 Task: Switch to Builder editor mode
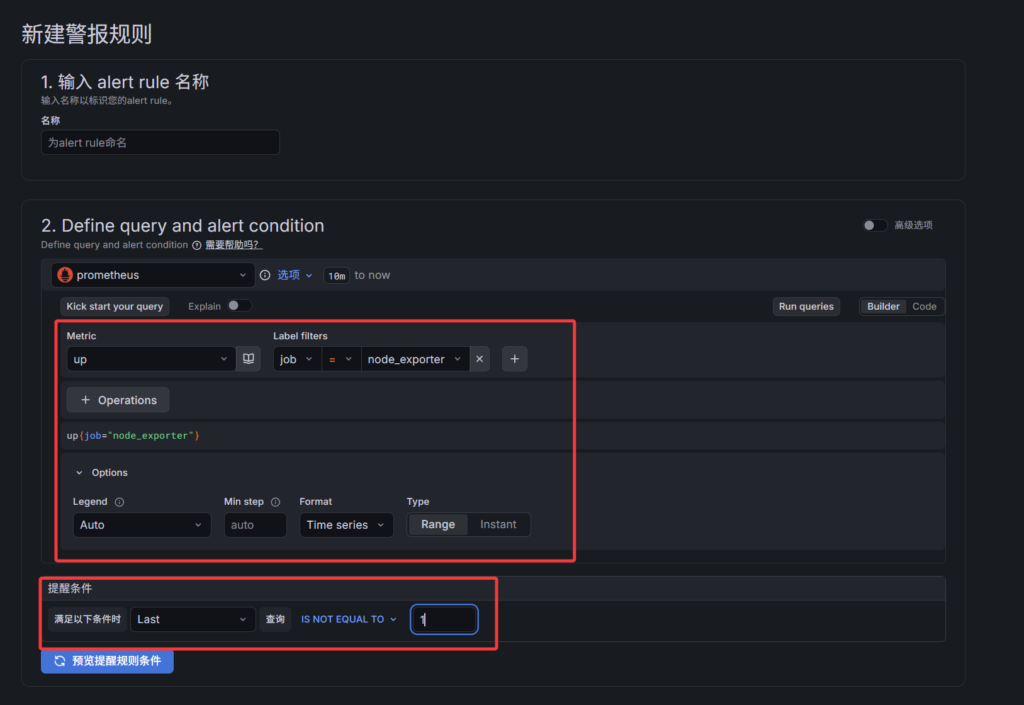tap(883, 307)
